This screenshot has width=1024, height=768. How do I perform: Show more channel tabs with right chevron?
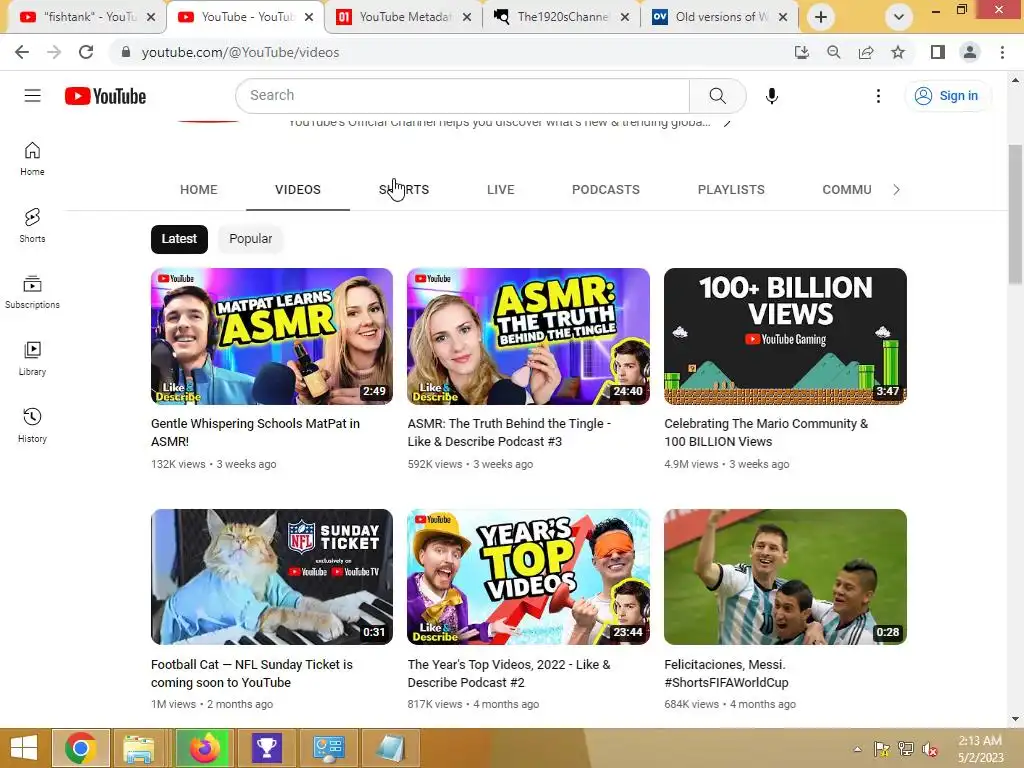896,189
